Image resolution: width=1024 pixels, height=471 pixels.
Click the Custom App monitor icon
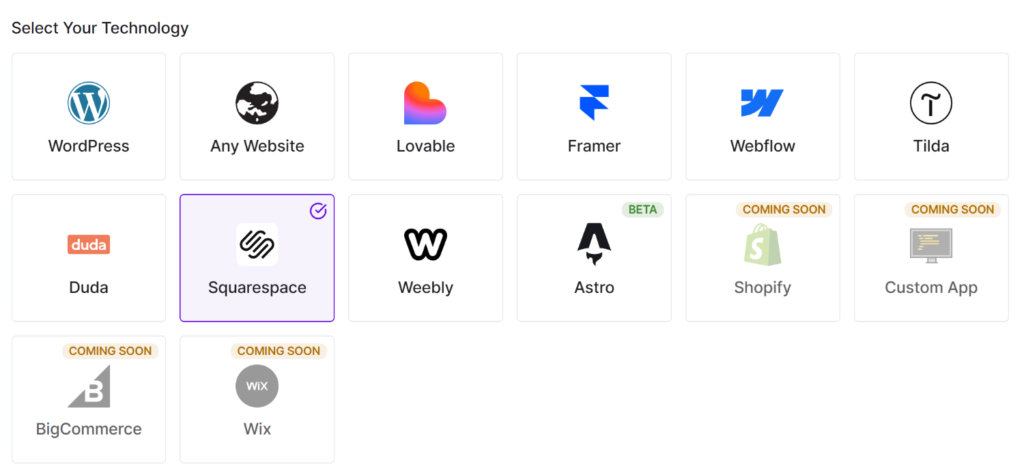click(x=931, y=245)
